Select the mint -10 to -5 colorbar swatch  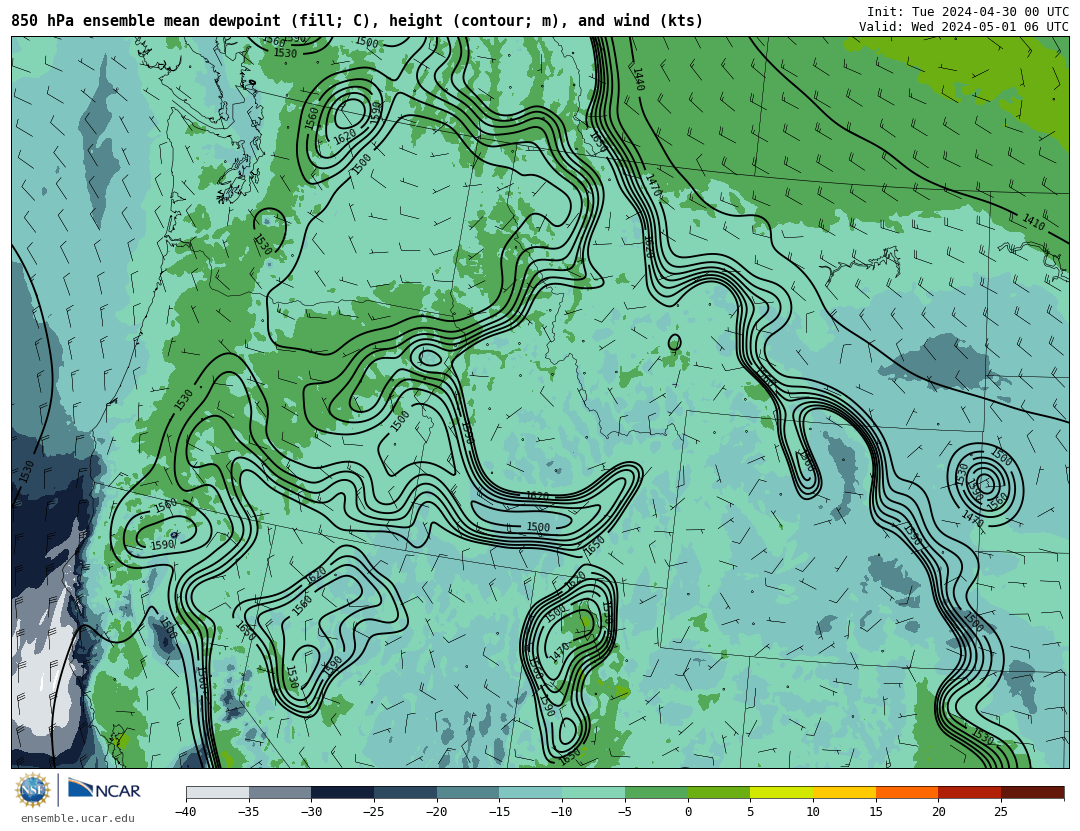tap(594, 792)
